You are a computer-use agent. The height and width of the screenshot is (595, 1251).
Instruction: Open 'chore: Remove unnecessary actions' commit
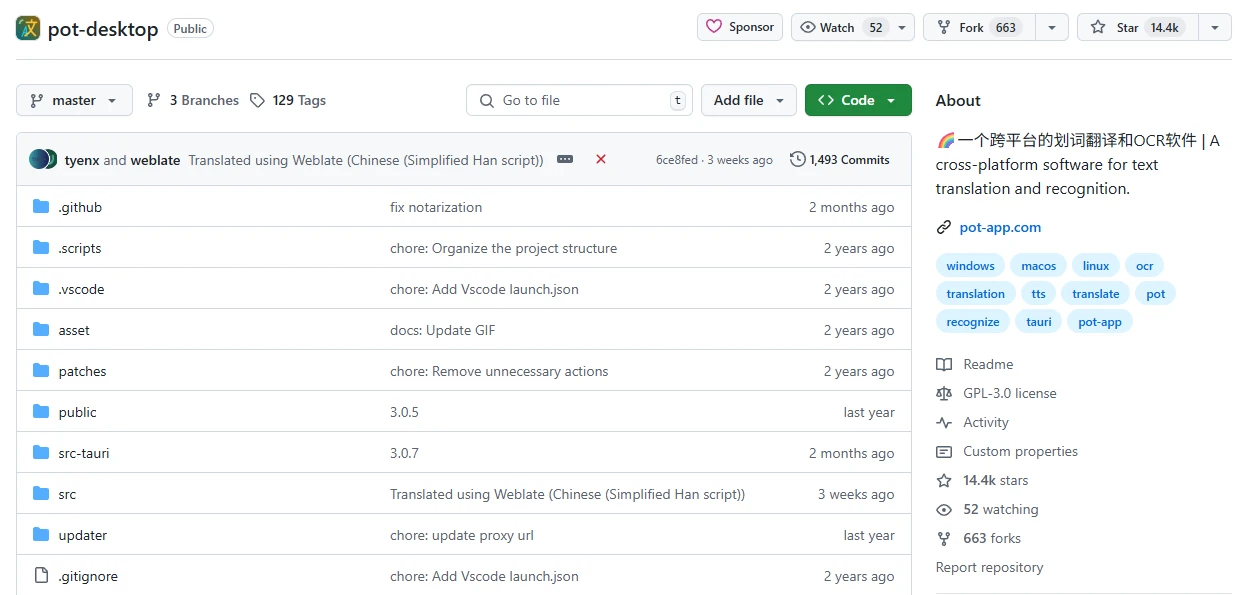pos(499,371)
